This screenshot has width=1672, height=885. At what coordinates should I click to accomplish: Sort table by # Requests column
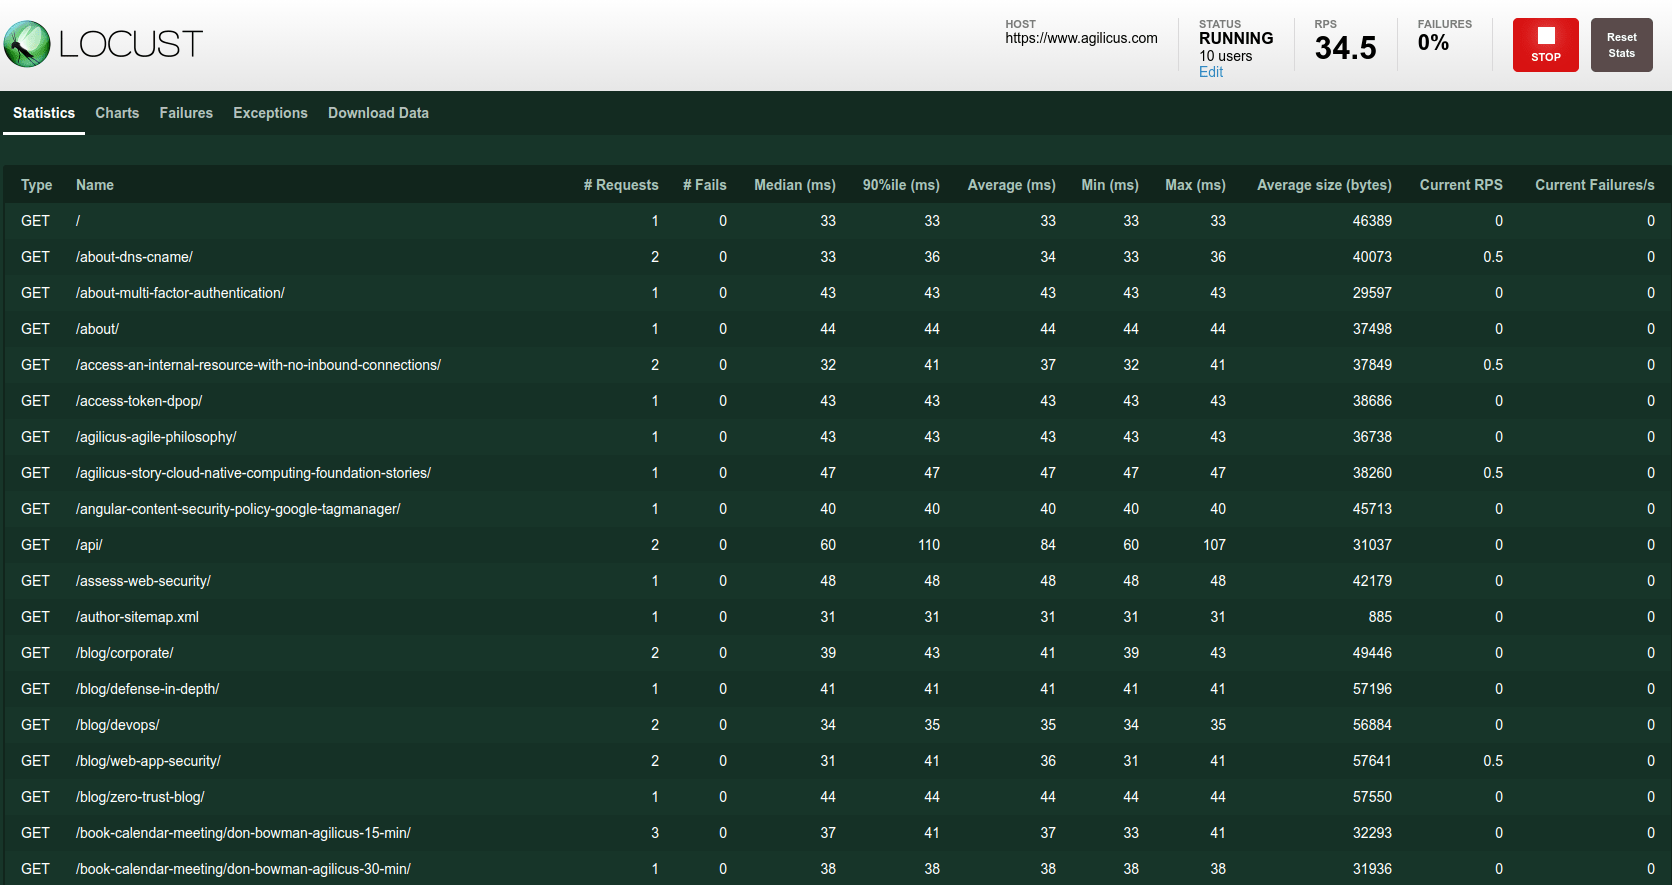click(x=621, y=185)
